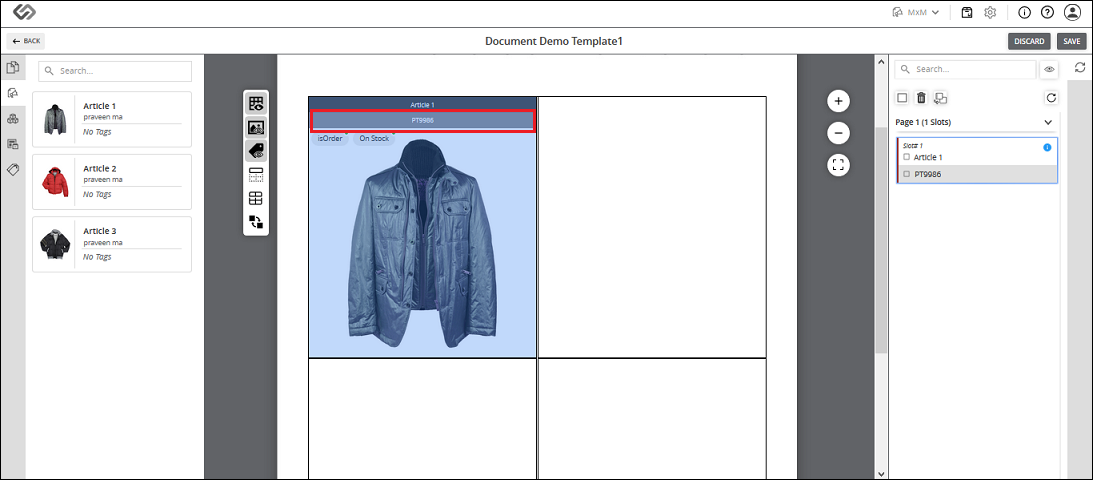
Task: Toggle tags visibility in canvas toolbar
Action: tap(256, 150)
